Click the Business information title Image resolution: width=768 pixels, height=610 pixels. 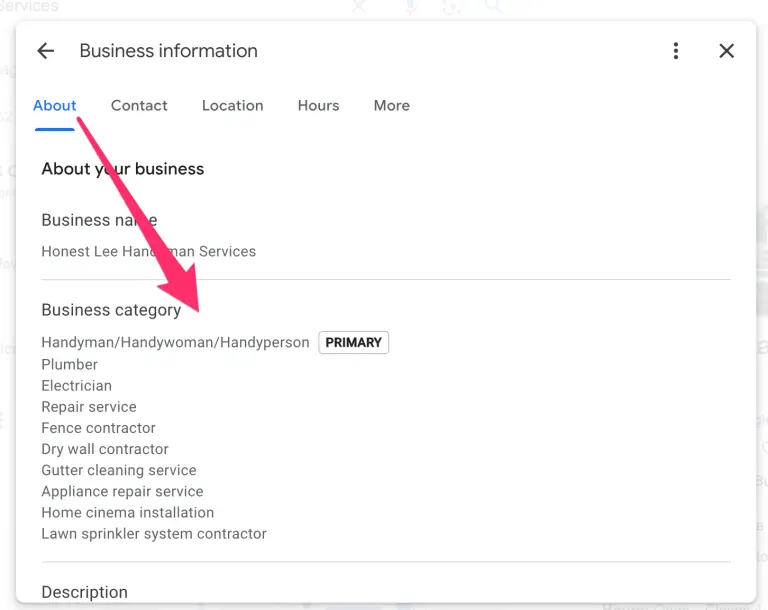pos(168,51)
